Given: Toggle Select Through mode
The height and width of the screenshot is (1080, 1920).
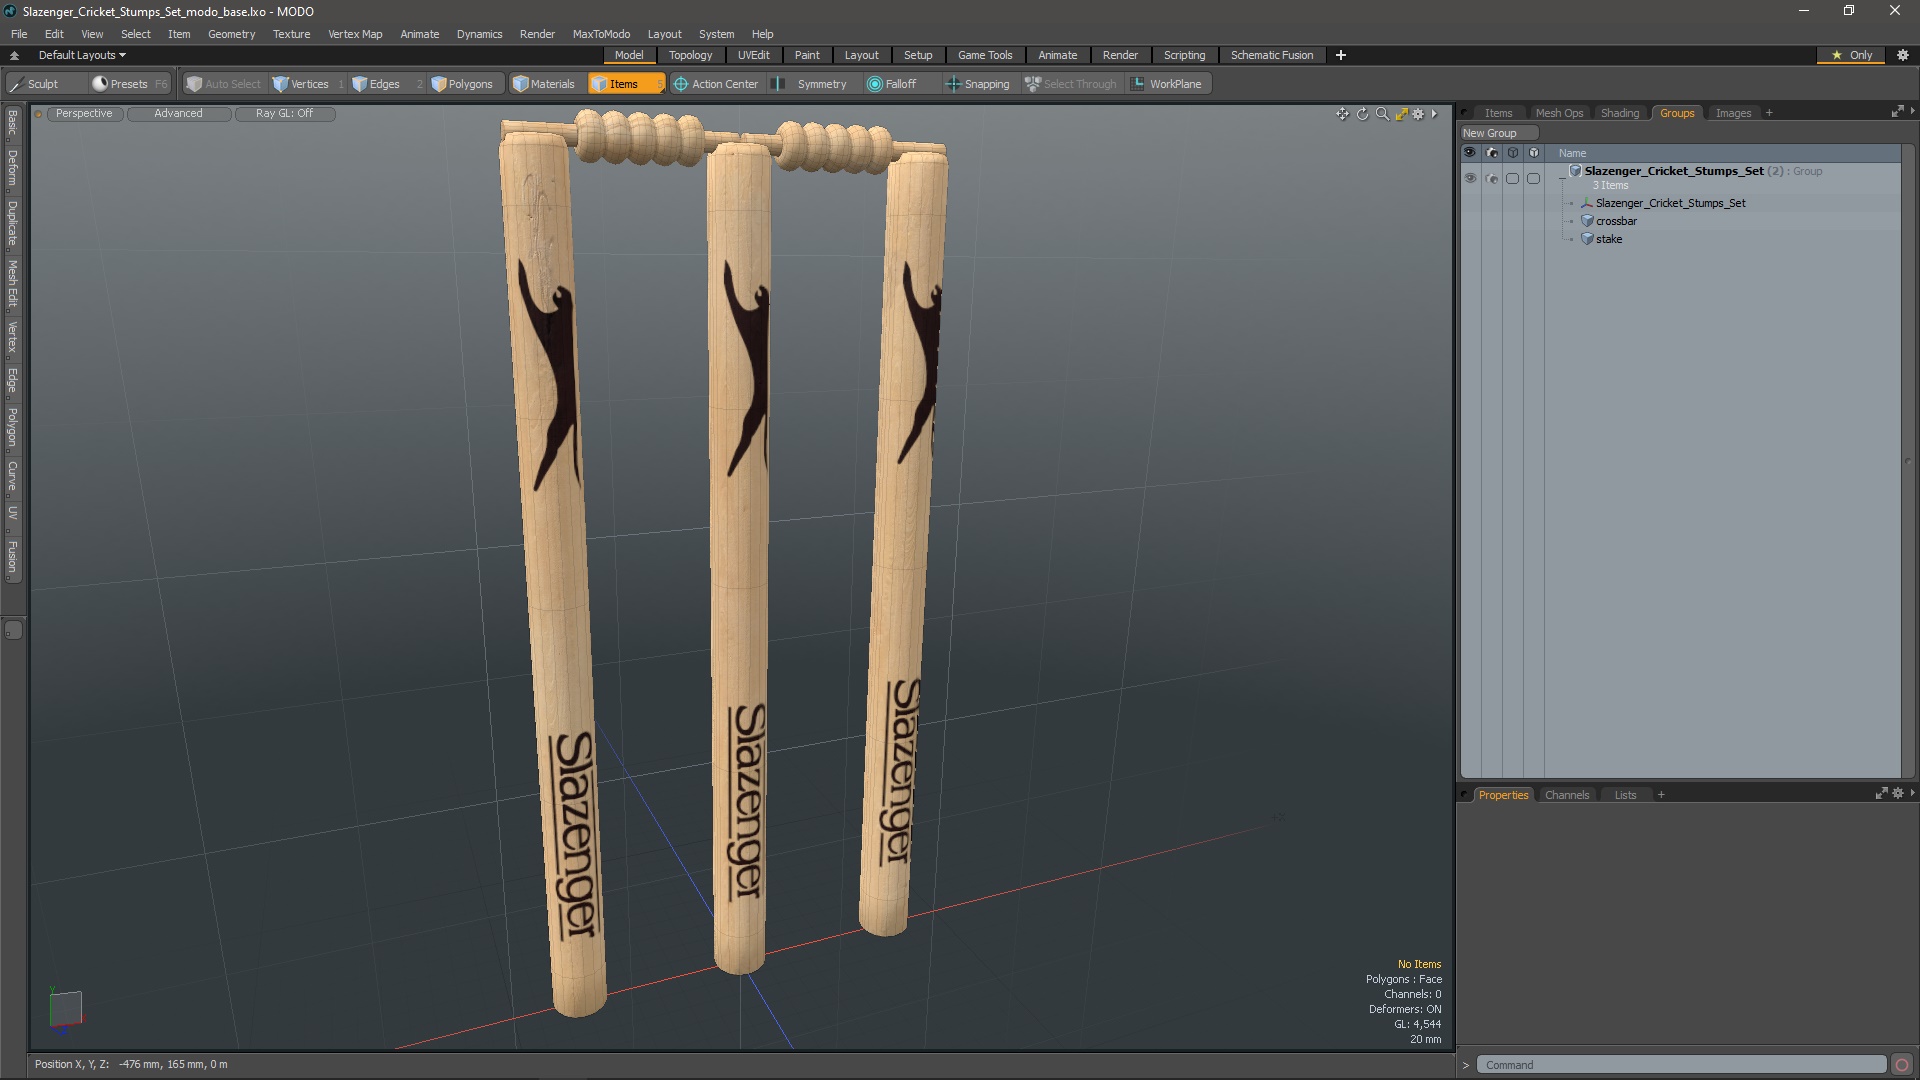Looking at the screenshot, I should (1070, 84).
